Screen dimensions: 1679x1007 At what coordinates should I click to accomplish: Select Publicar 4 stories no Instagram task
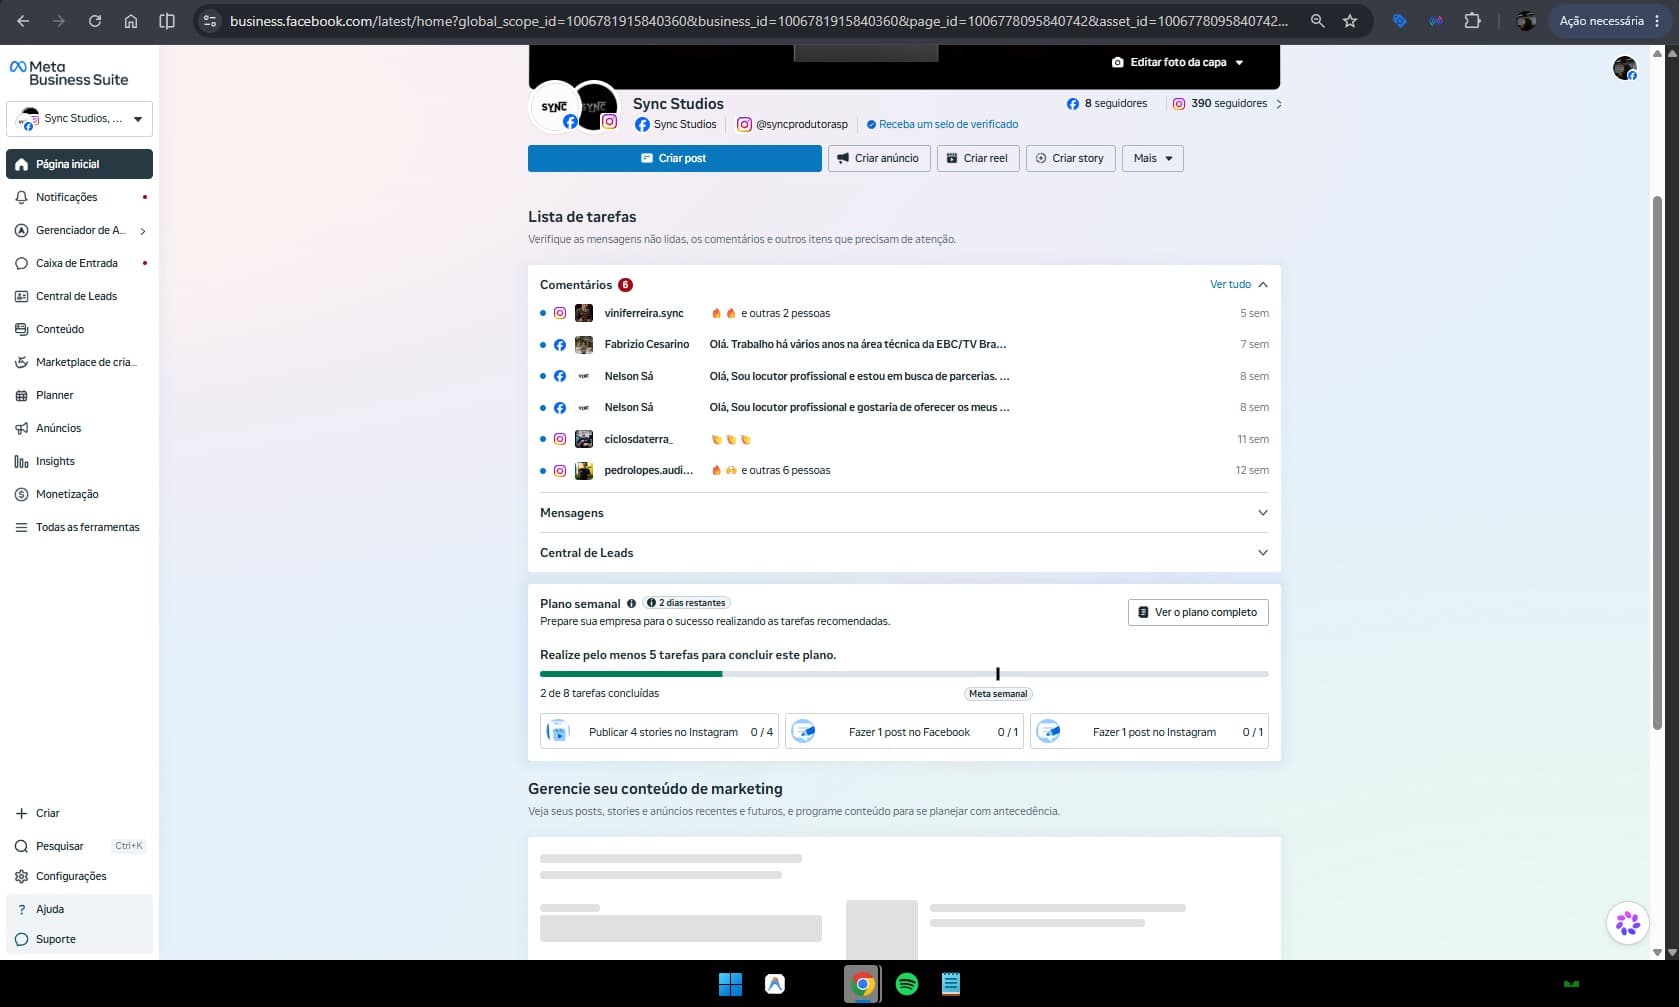coord(659,732)
